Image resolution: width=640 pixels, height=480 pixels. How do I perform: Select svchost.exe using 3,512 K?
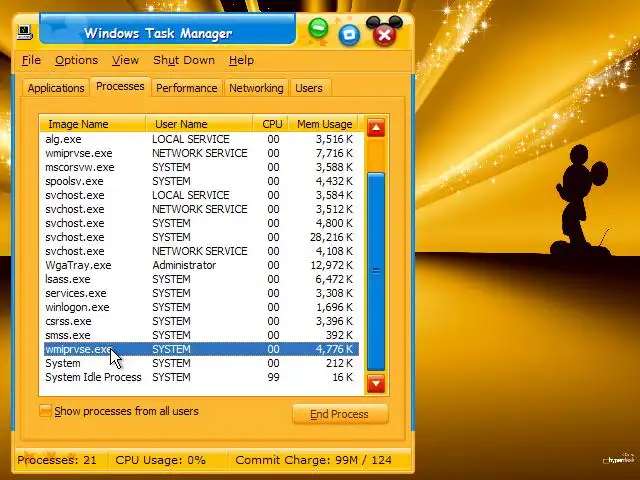tap(201, 209)
